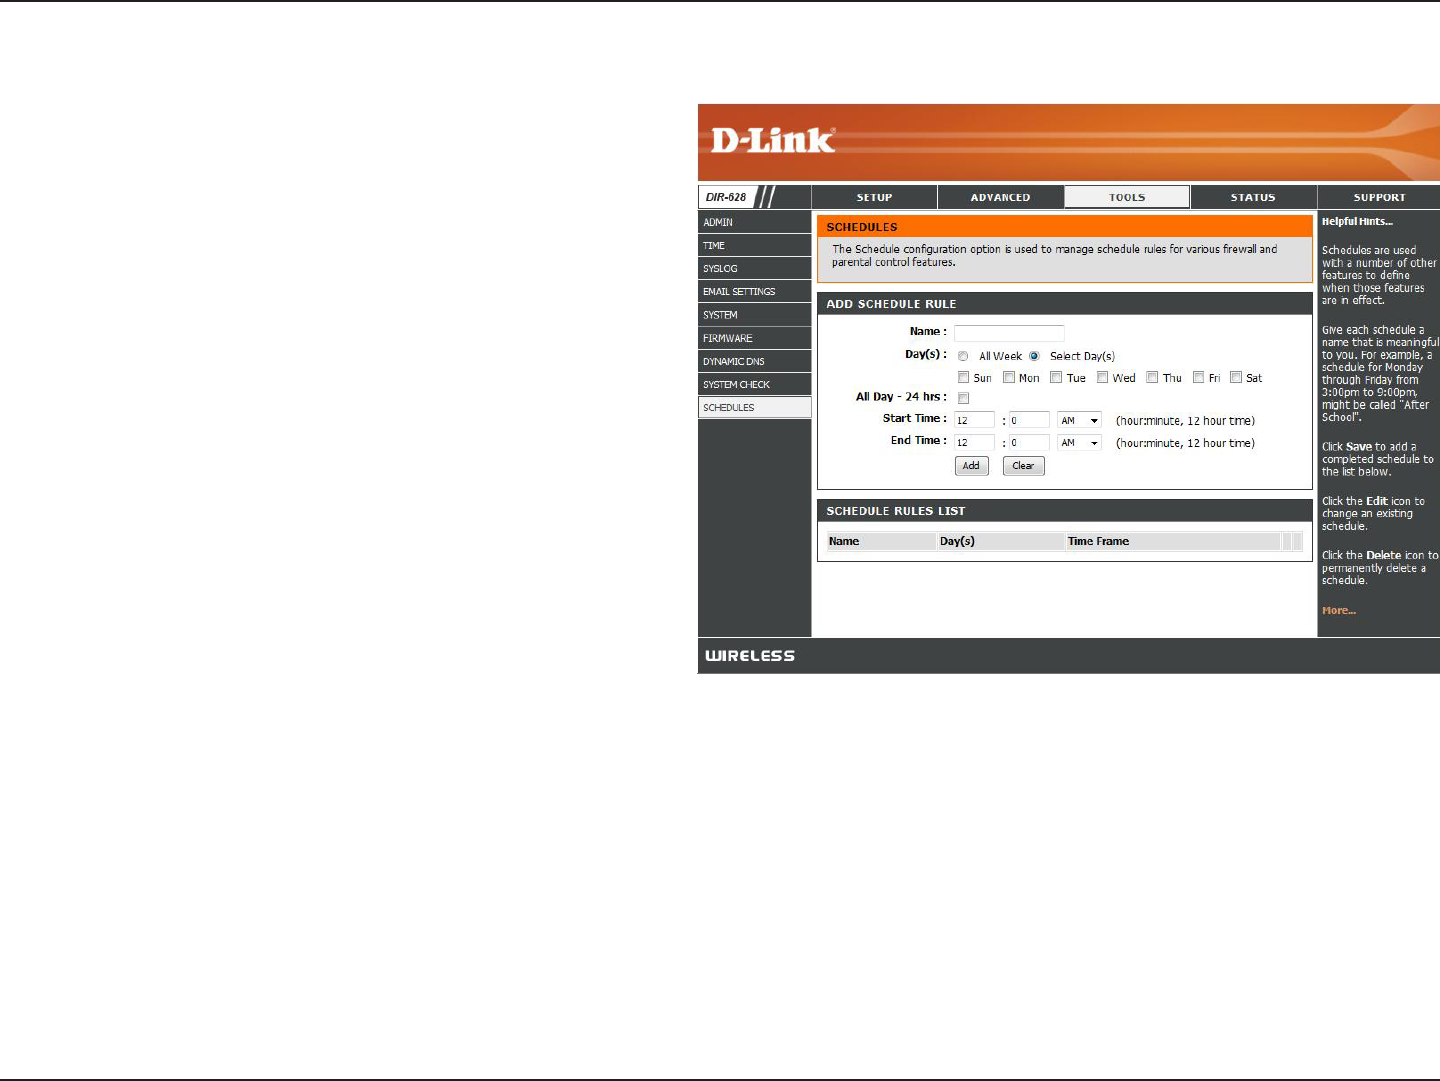Open the Start Time AM/PM dropdown

pyautogui.click(x=1079, y=420)
